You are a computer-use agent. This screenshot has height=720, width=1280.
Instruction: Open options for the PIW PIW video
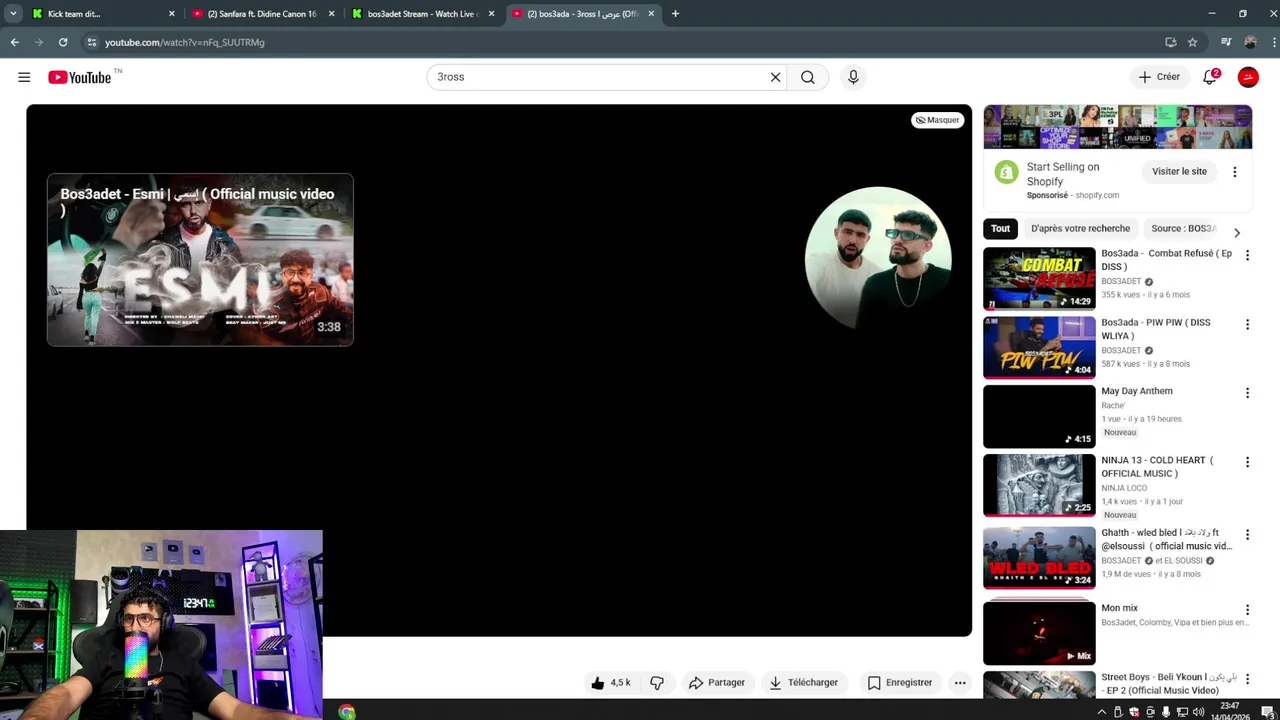[x=1247, y=325]
